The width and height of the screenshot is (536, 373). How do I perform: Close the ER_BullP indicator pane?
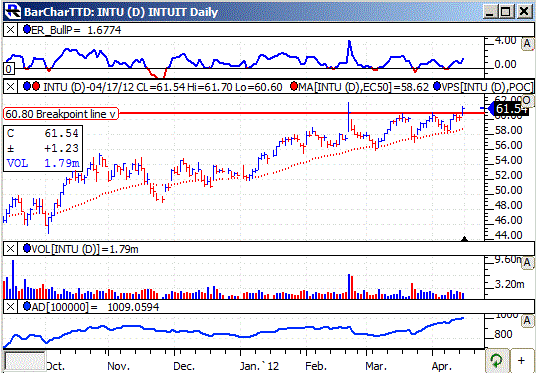(11, 30)
